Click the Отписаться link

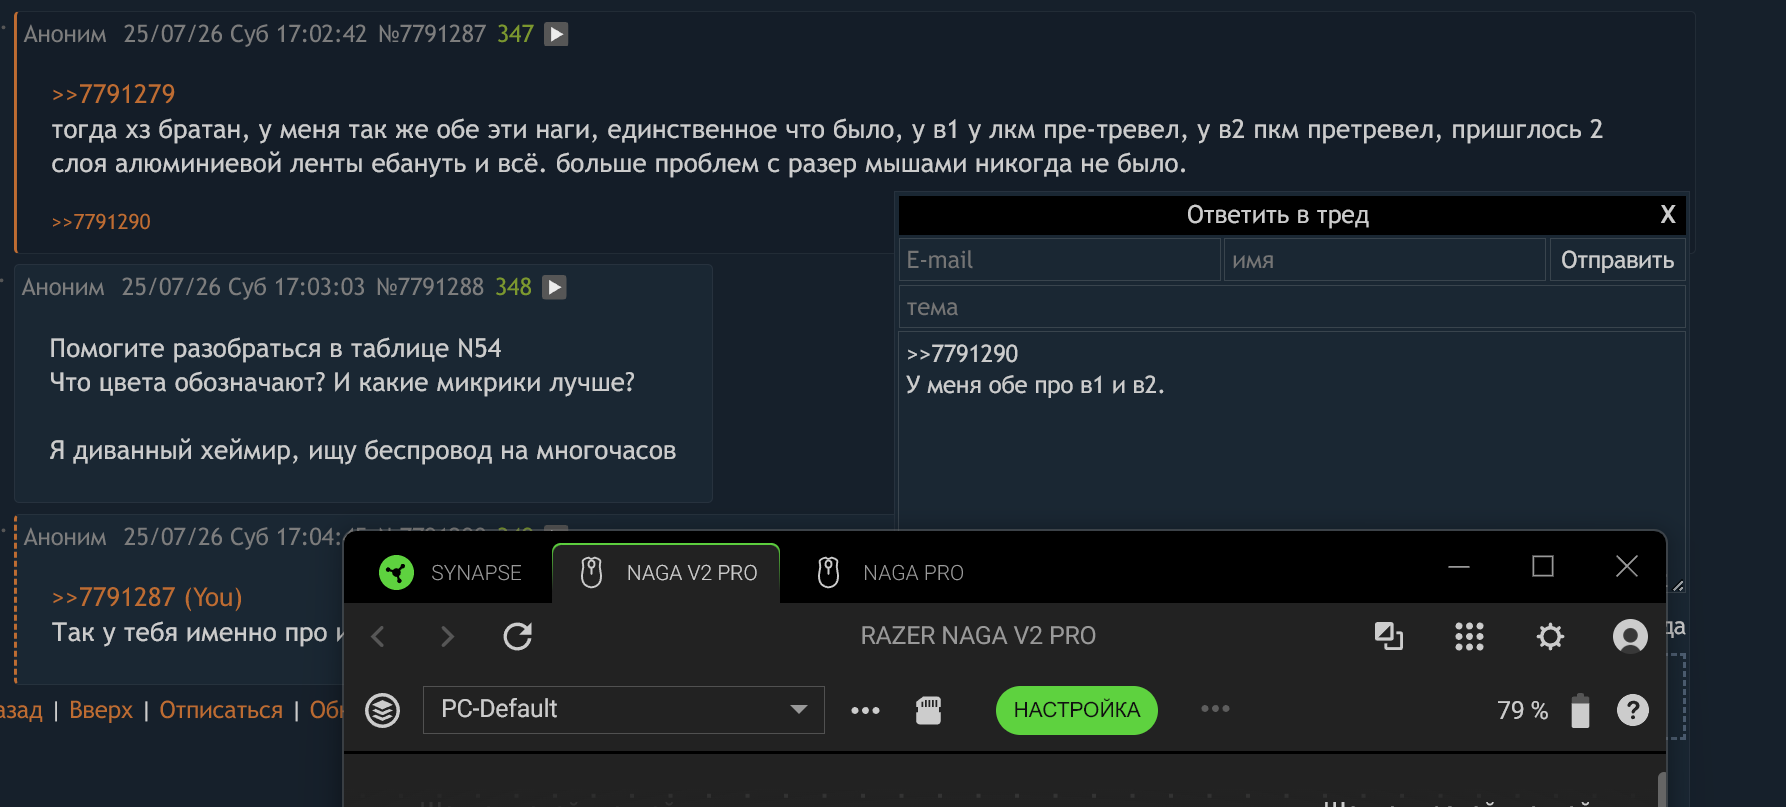click(221, 710)
